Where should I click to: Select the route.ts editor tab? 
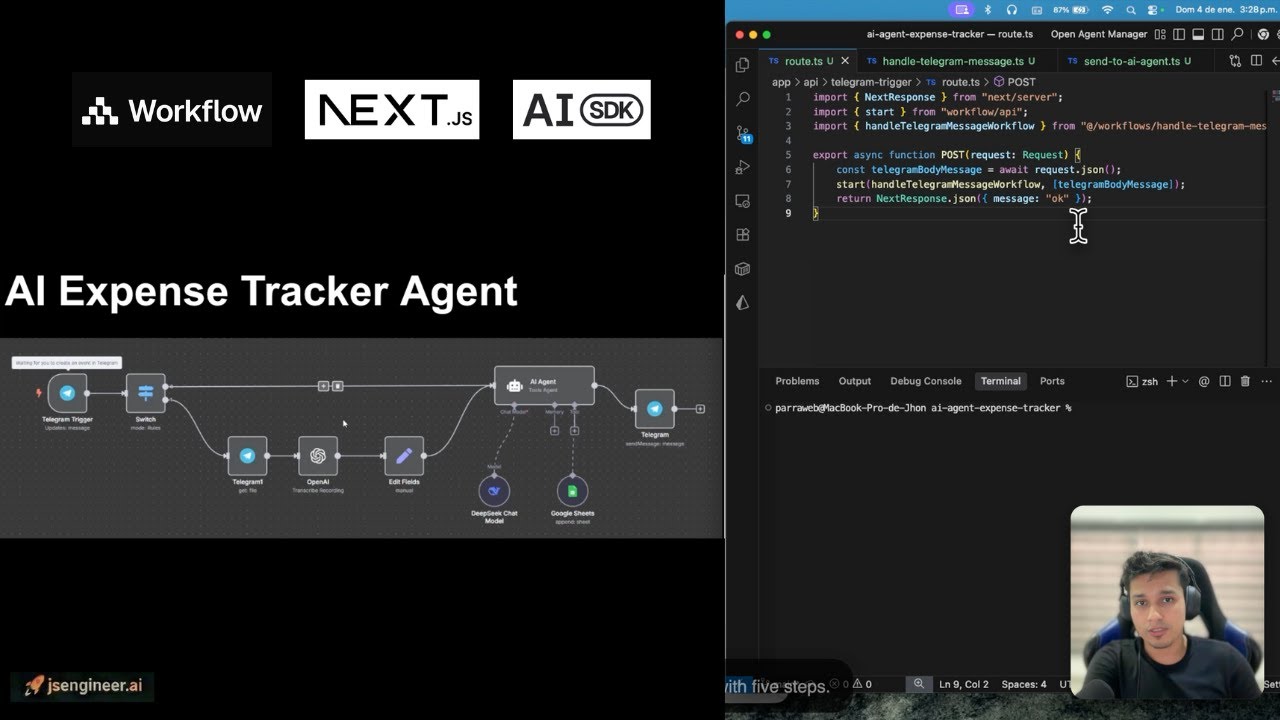(807, 61)
